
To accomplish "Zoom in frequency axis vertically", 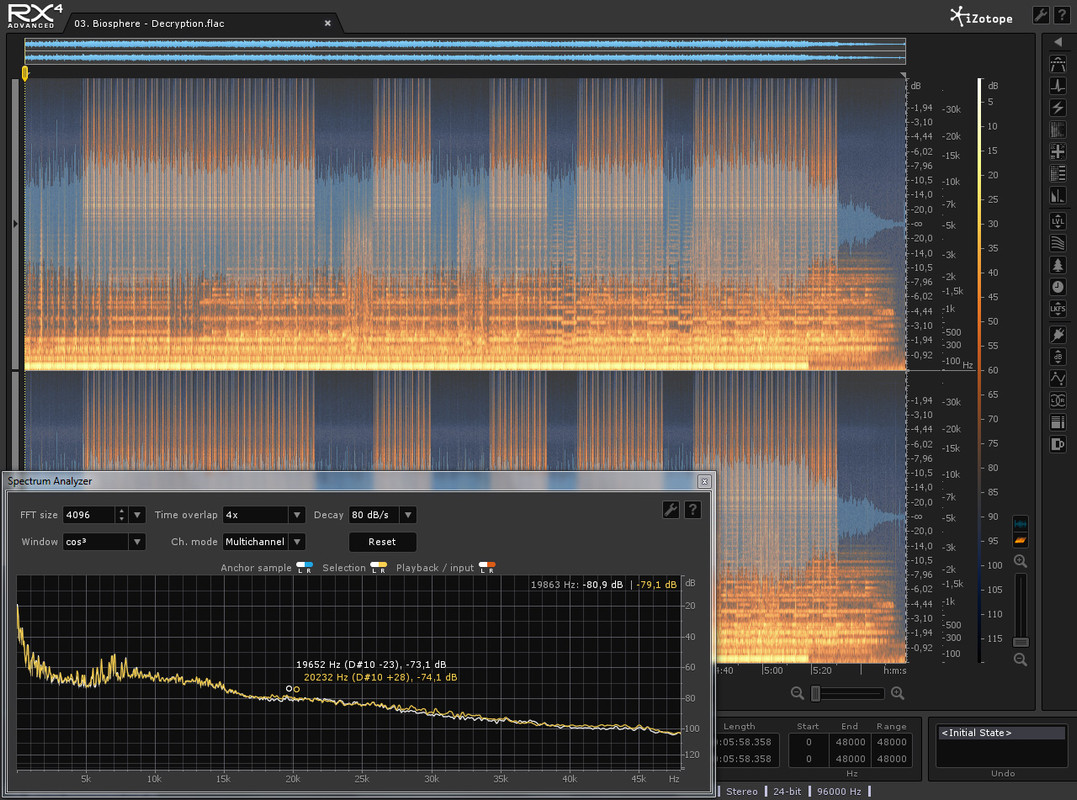I will (x=1021, y=561).
